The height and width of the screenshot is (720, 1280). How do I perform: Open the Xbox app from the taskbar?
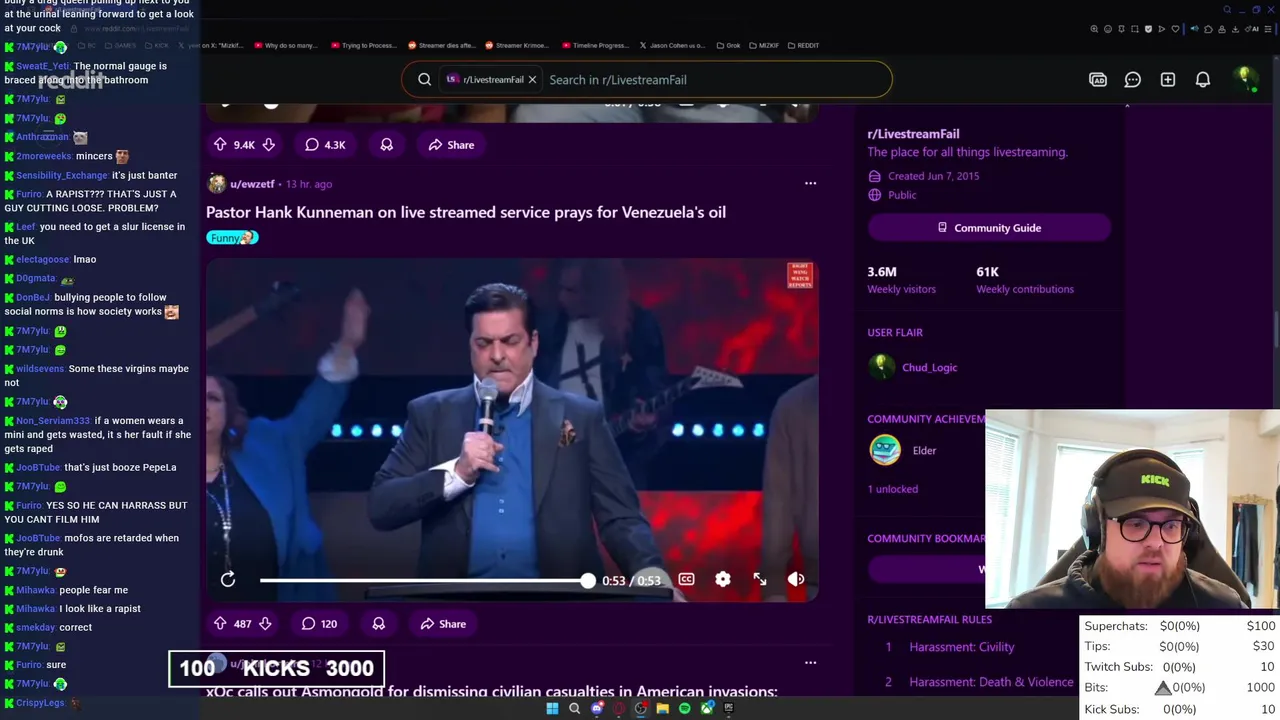[707, 708]
